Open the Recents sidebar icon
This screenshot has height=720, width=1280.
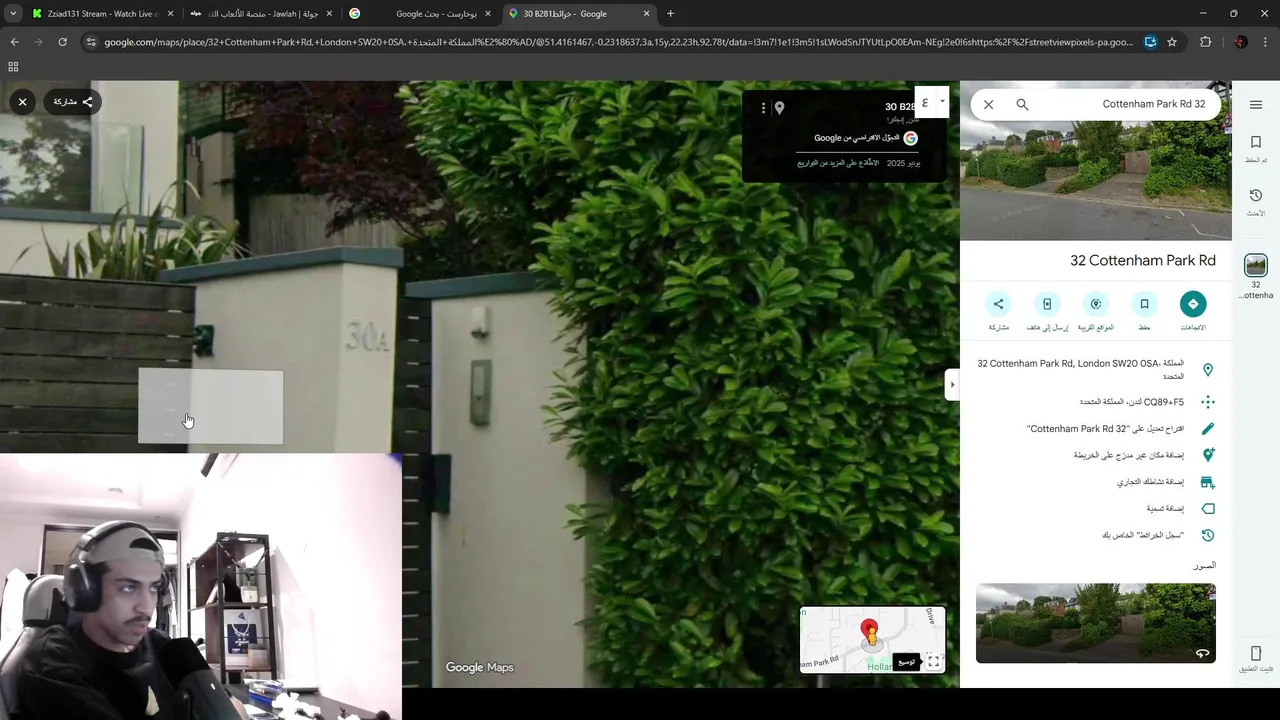click(1256, 201)
